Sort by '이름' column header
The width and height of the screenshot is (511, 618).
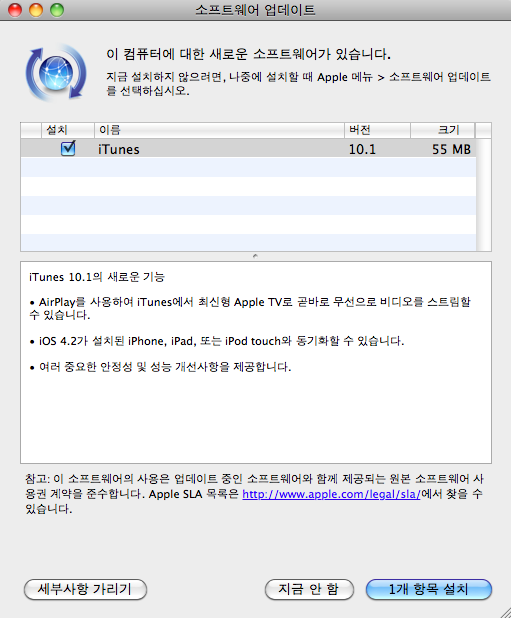coord(219,130)
